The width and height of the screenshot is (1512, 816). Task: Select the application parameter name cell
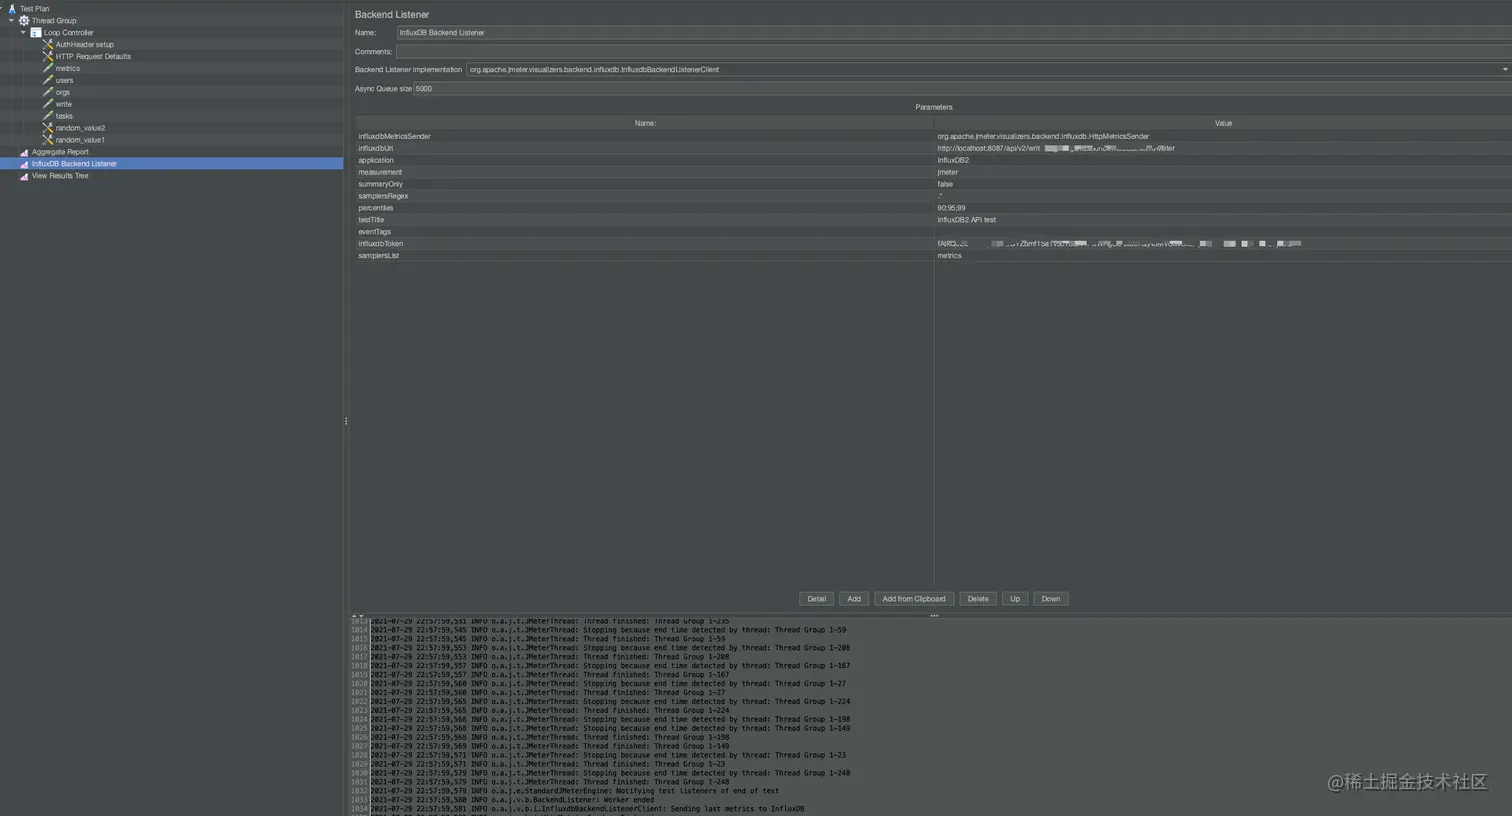click(x=645, y=160)
